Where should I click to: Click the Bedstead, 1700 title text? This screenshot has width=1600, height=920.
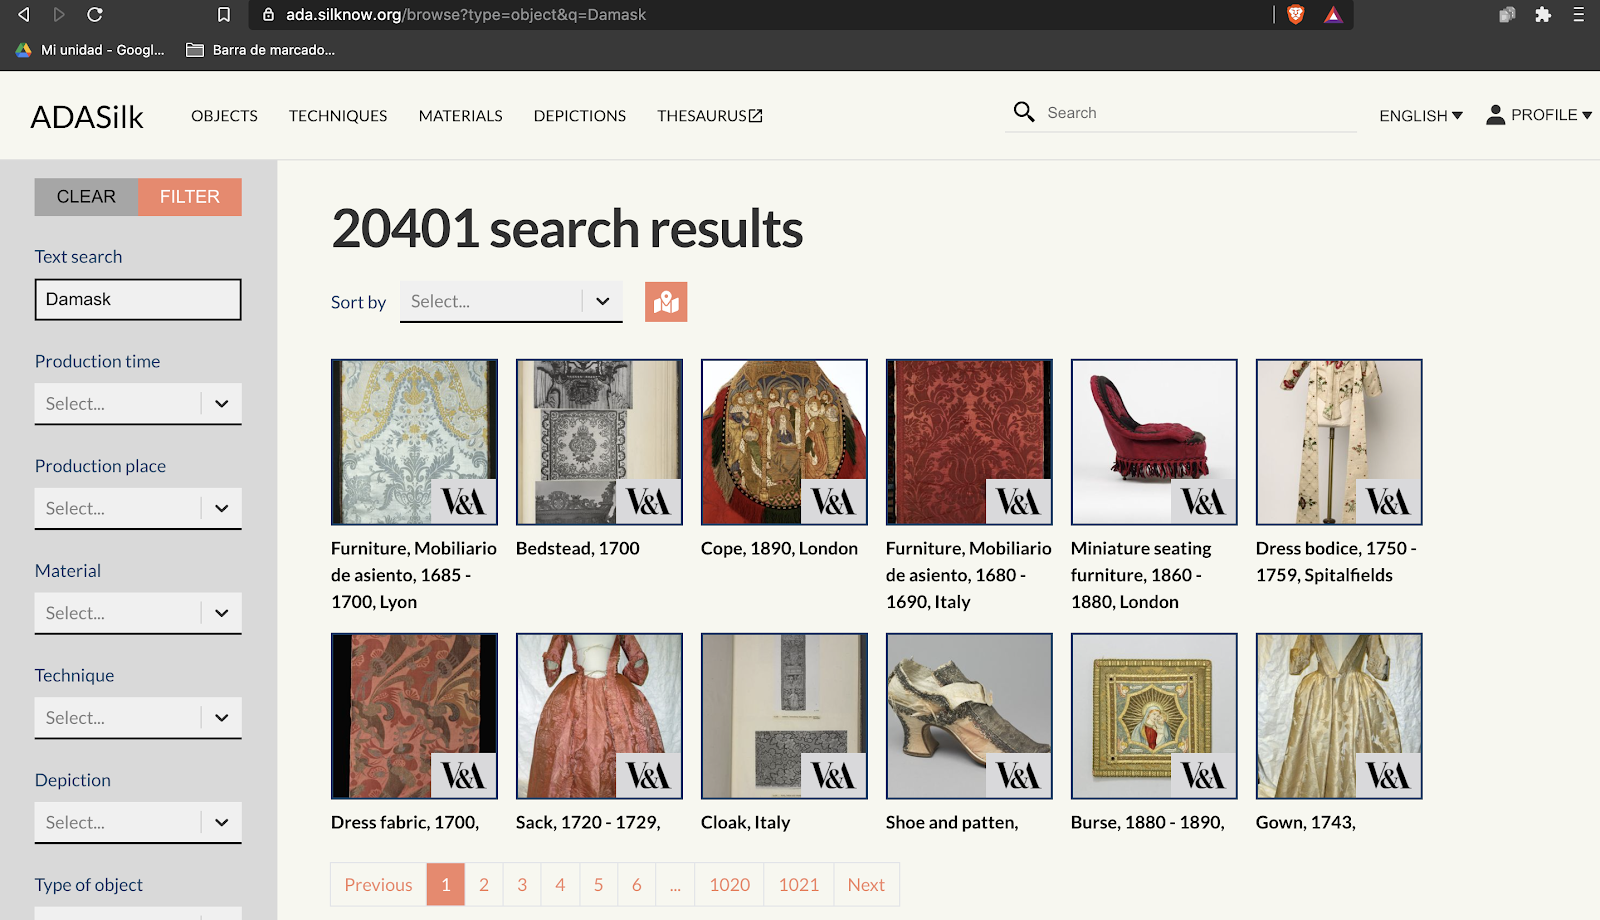click(x=578, y=549)
